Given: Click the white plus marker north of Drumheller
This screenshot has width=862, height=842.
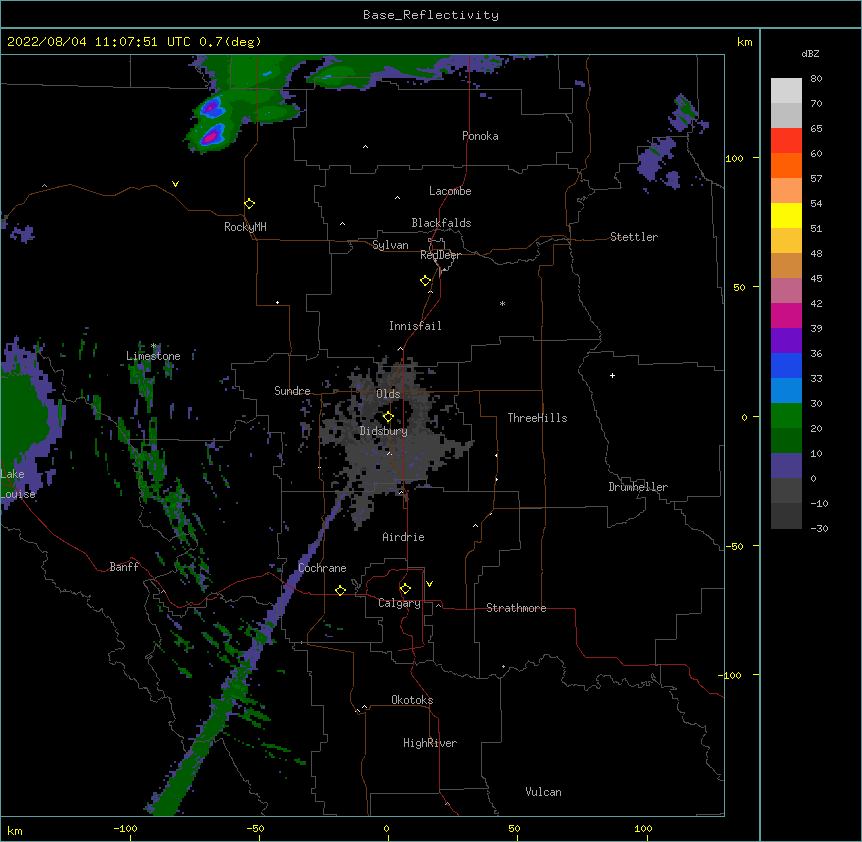Looking at the screenshot, I should point(612,375).
